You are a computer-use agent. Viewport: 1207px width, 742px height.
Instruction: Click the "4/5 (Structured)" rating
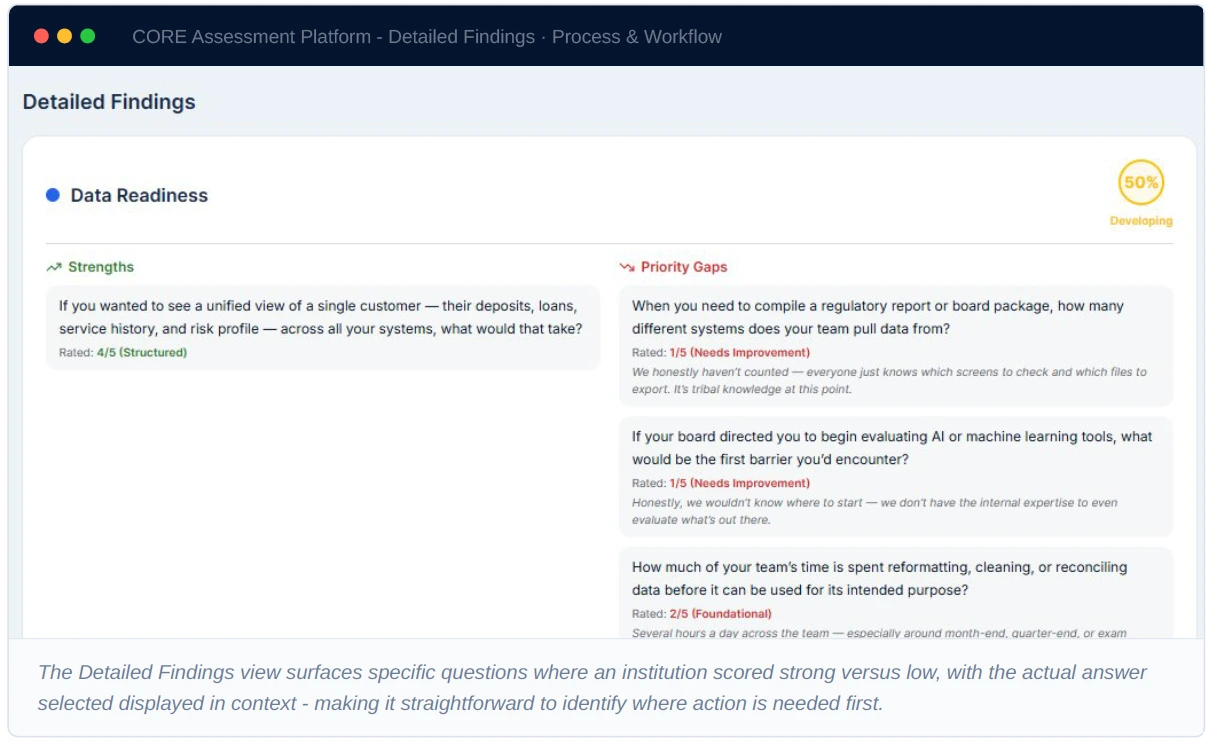pos(142,353)
